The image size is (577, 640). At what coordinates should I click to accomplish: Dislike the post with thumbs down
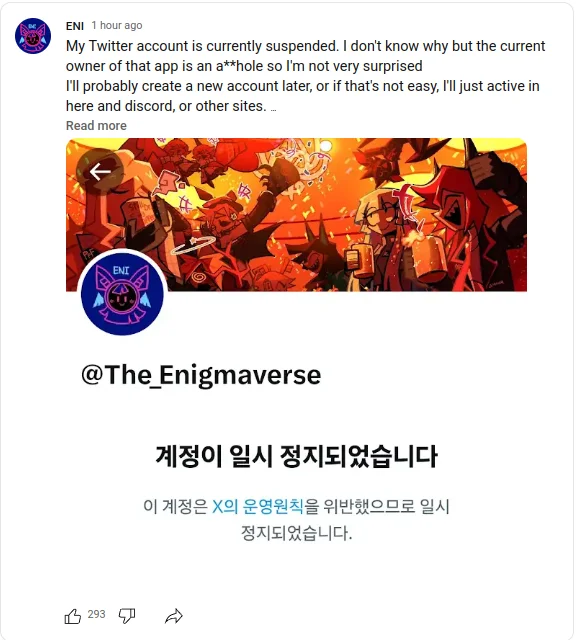(127, 616)
